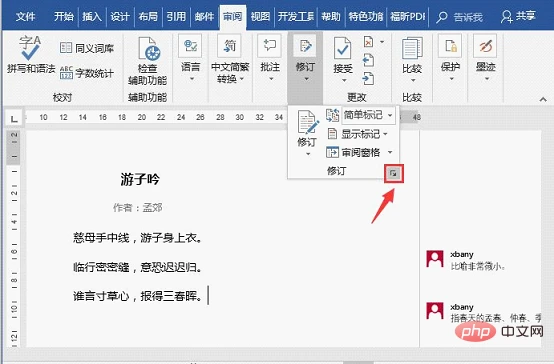Click the line 临行密密缝，意恐迟迟归。
Screen dimensions: 554x364
click(138, 267)
